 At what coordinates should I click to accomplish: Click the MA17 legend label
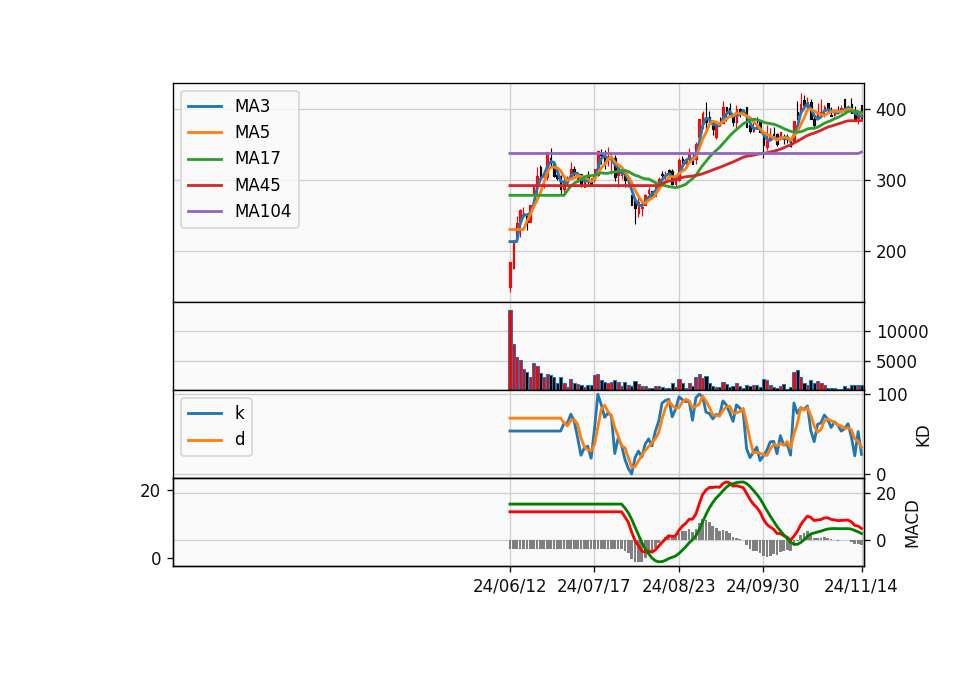point(257,159)
